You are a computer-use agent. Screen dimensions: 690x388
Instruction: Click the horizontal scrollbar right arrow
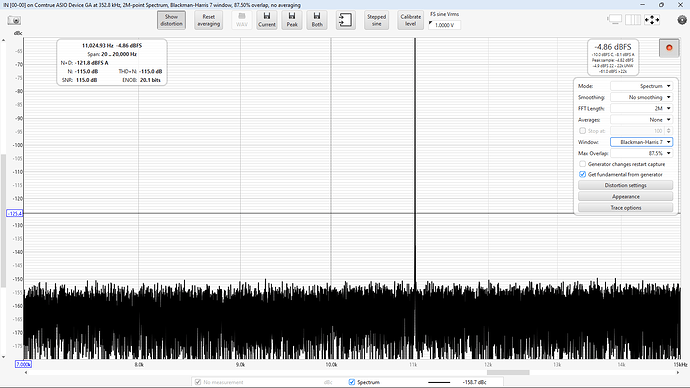click(678, 373)
